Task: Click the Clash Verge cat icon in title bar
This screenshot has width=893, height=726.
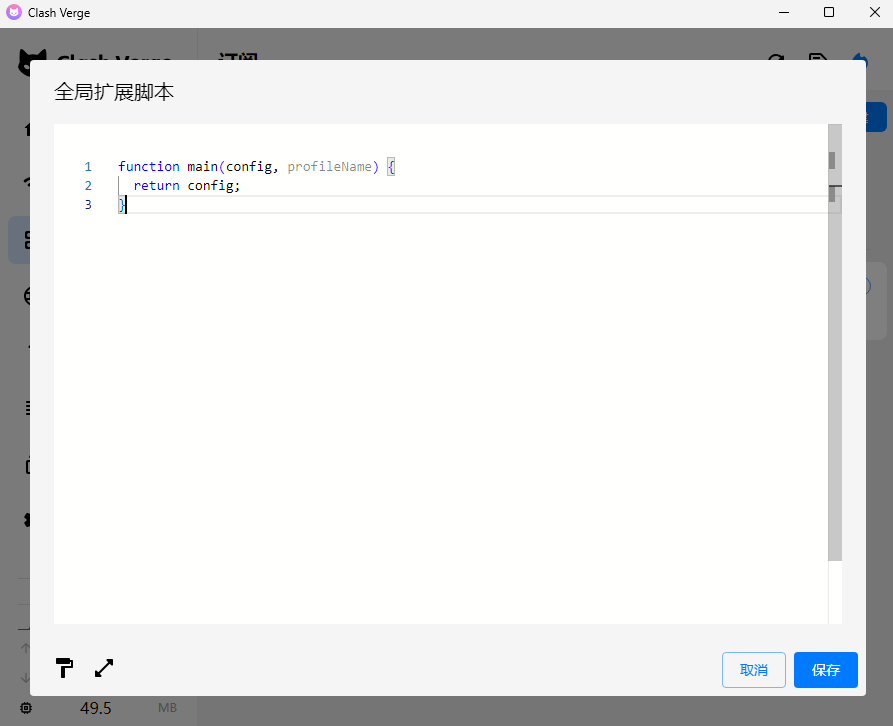Action: tap(14, 13)
